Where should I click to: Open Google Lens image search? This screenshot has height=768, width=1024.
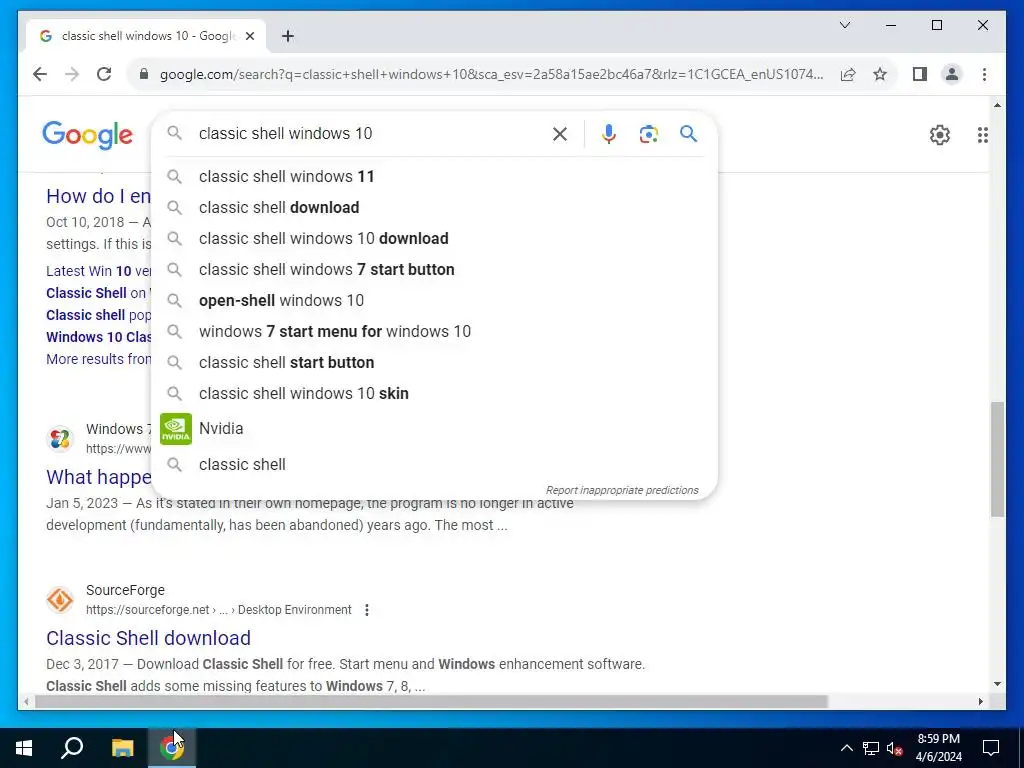(x=648, y=134)
